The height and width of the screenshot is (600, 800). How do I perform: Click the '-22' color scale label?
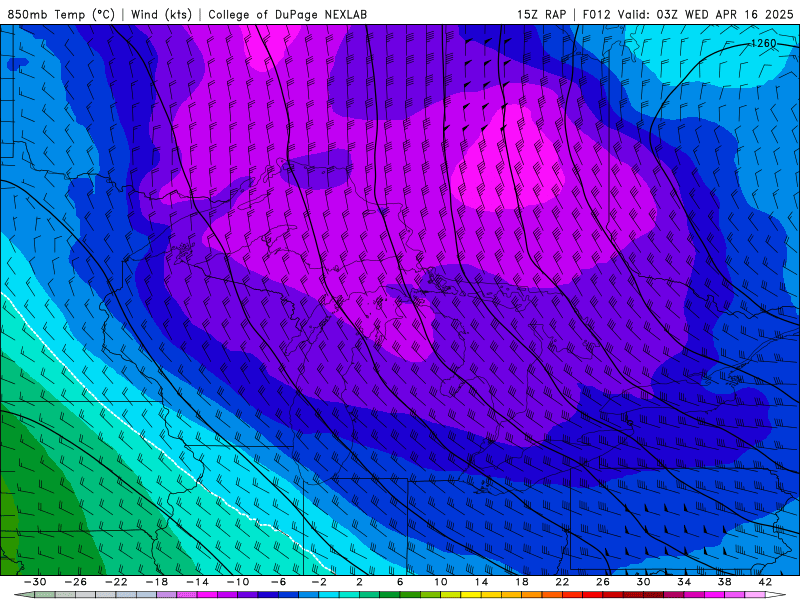[116, 582]
